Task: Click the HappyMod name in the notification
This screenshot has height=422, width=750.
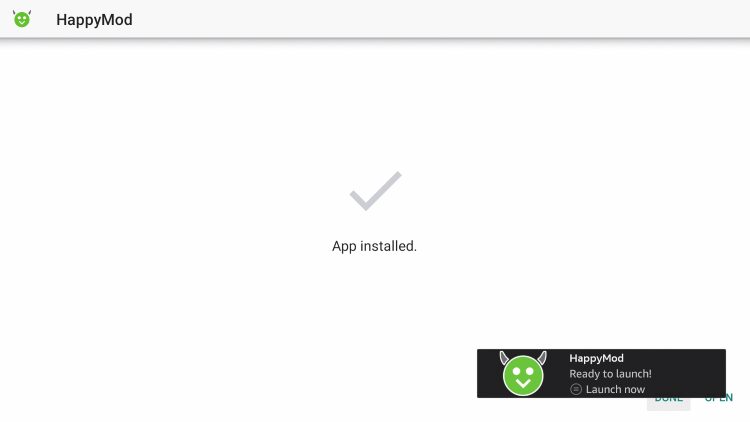Action: (x=596, y=358)
